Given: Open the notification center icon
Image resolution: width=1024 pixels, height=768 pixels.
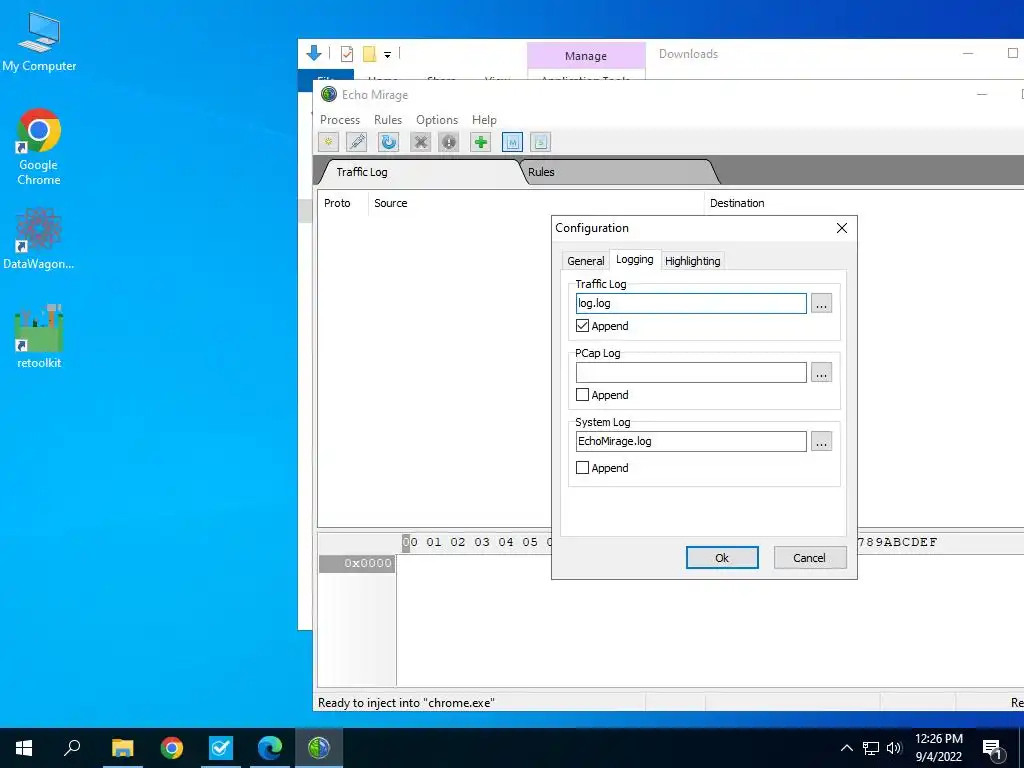Looking at the screenshot, I should (x=993, y=749).
